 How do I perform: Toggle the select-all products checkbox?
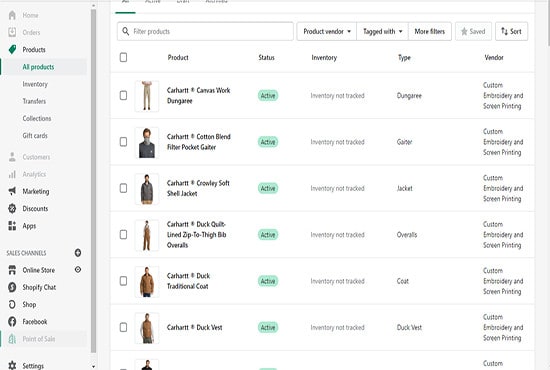[123, 57]
